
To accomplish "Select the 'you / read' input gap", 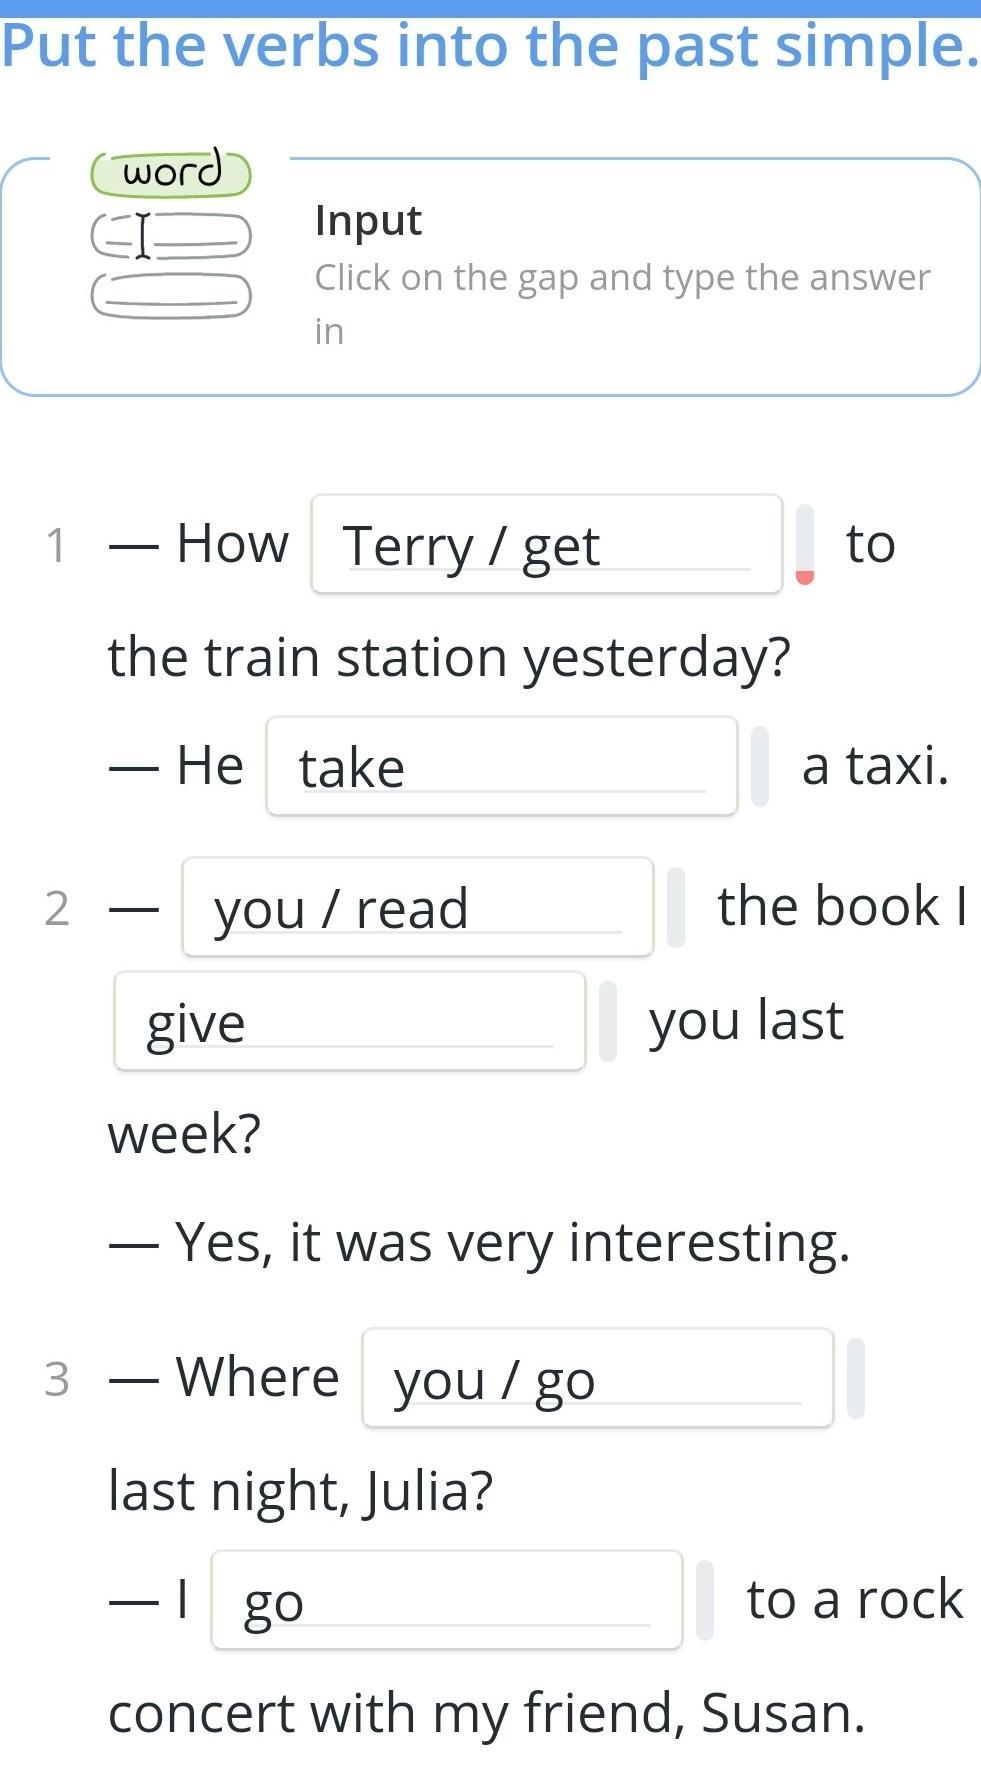I will [x=417, y=907].
